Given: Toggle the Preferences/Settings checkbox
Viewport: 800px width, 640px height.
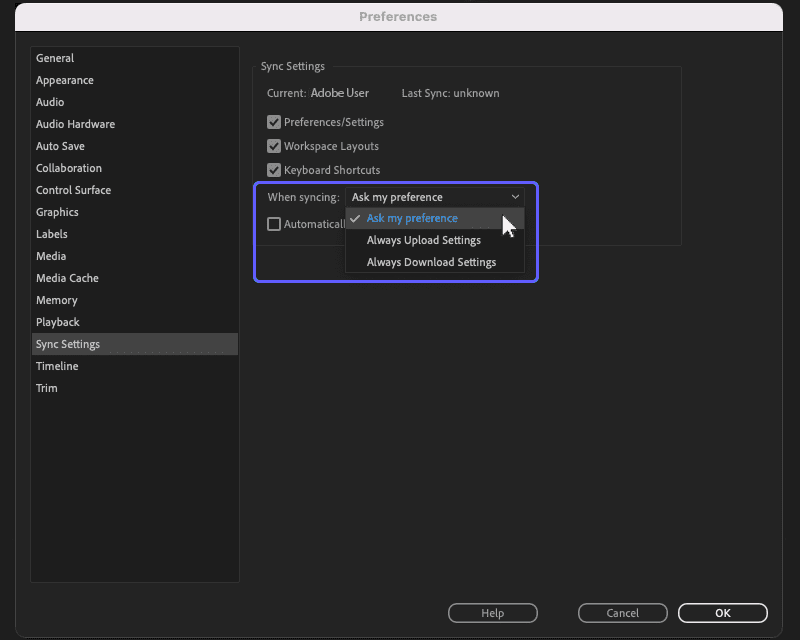Looking at the screenshot, I should click(274, 122).
